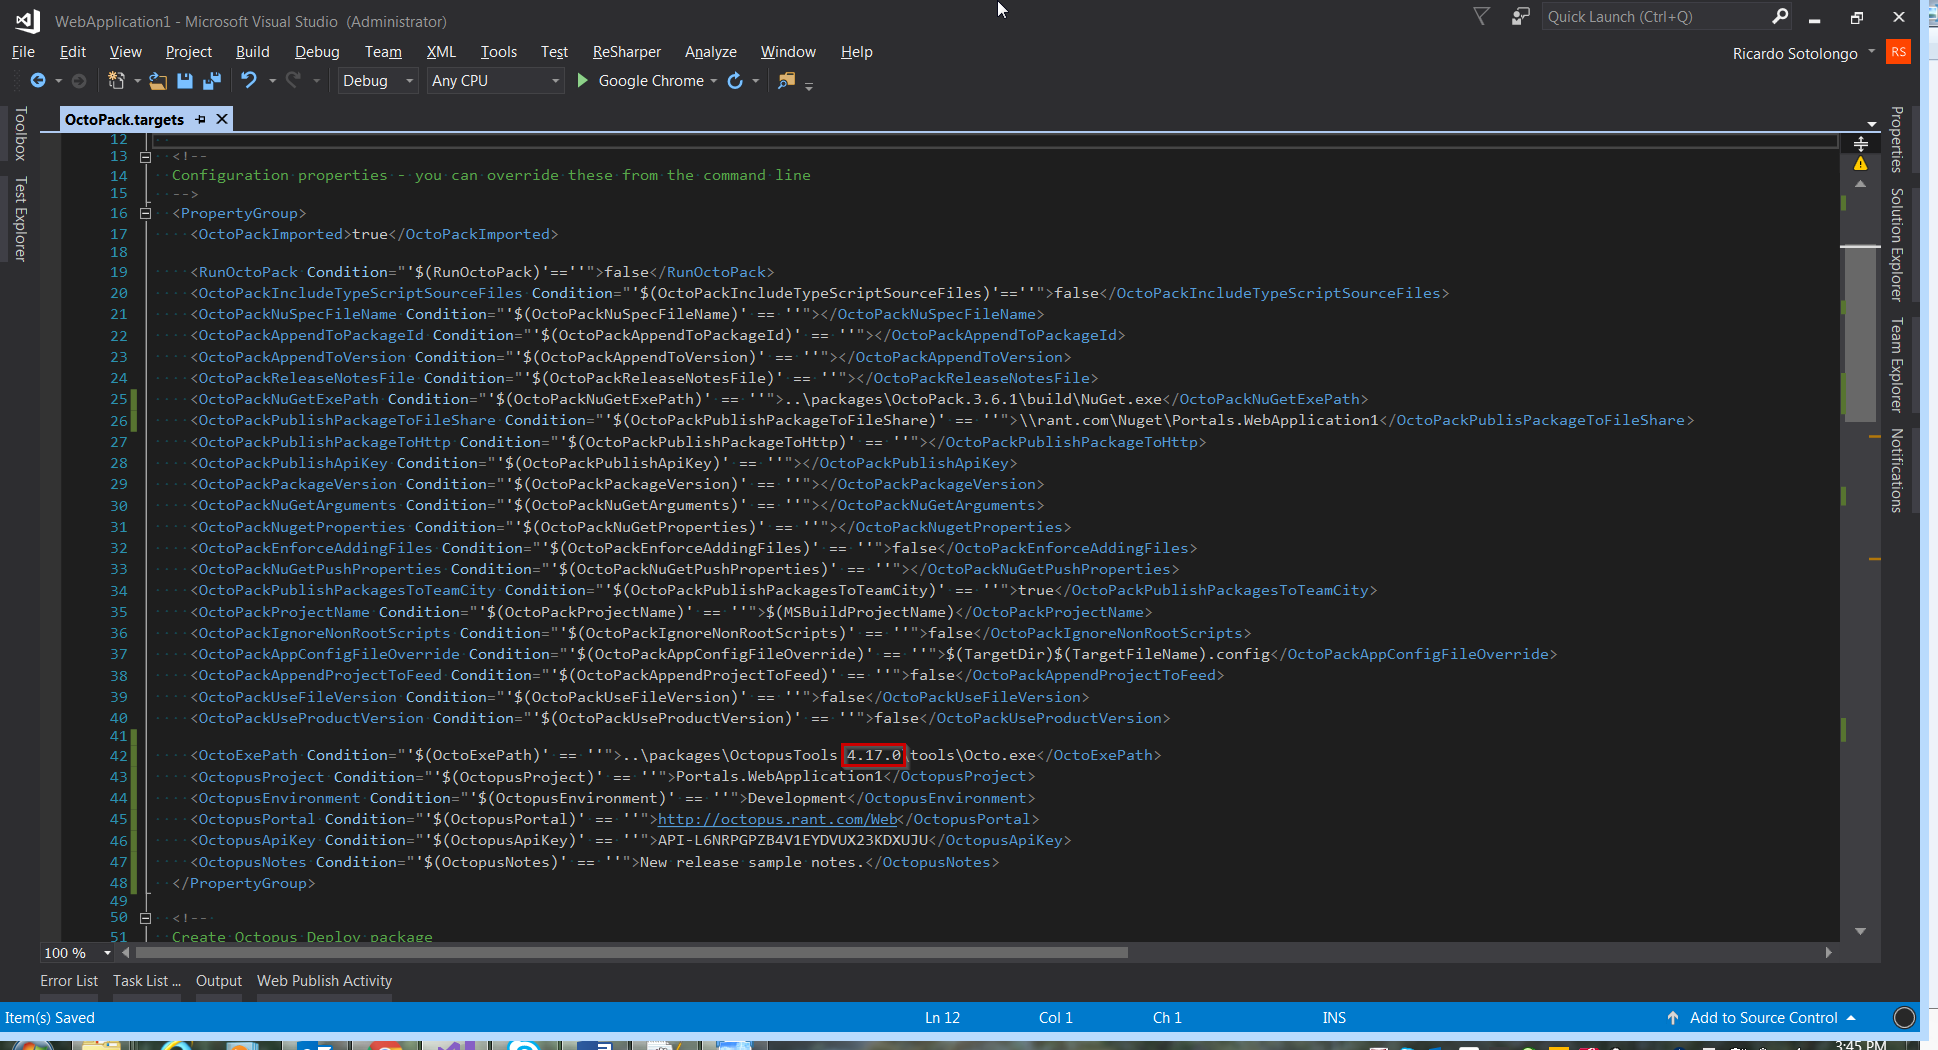Click the Refresh browser icon in toolbar
This screenshot has height=1050, width=1938.
tap(735, 81)
